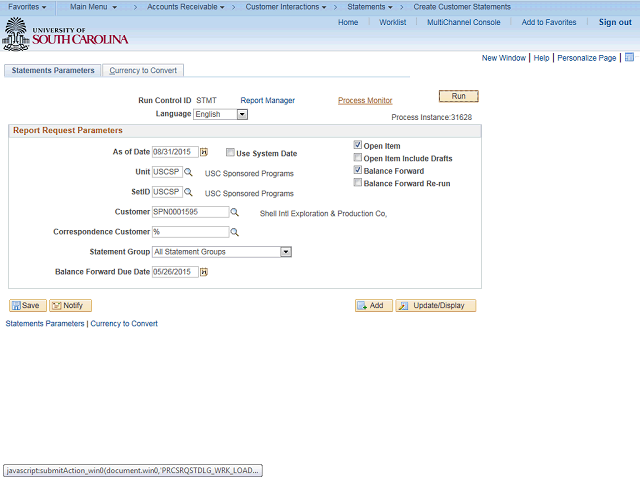Open Process Monitor link
The height and width of the screenshot is (480, 640).
[365, 100]
